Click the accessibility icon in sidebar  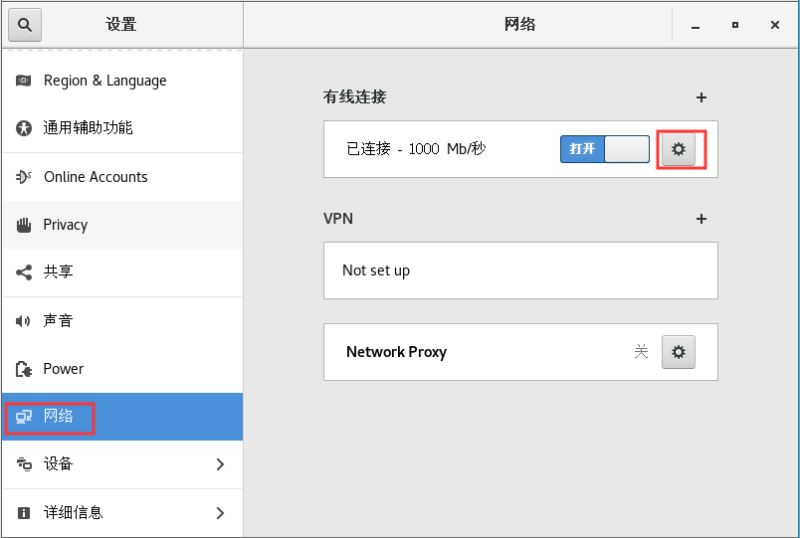click(24, 129)
